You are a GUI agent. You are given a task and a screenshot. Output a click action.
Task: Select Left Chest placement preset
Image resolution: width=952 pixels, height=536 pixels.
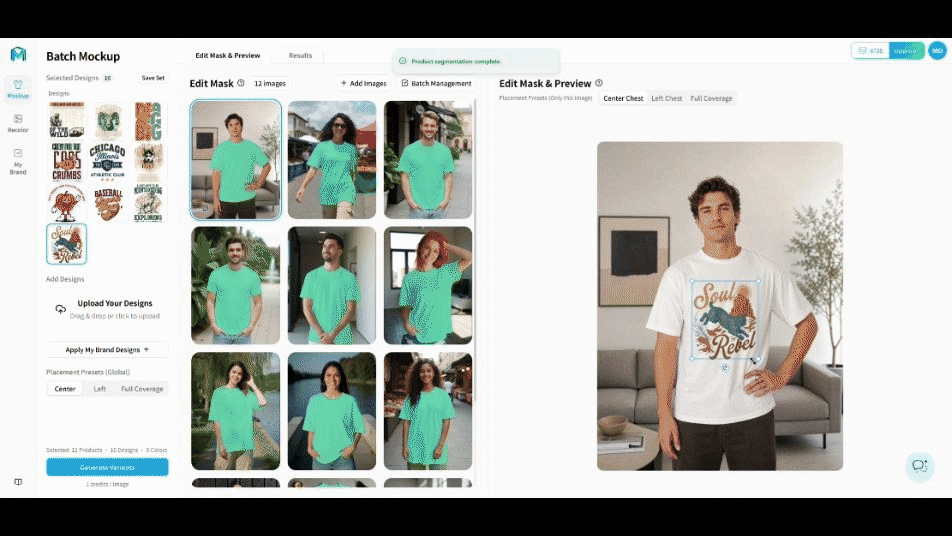667,98
